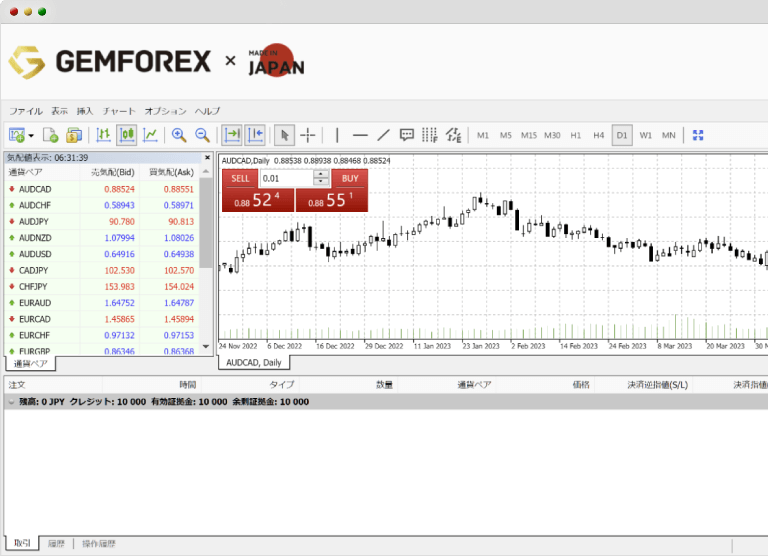Open the ヘルプ menu
768x556 pixels.
208,111
